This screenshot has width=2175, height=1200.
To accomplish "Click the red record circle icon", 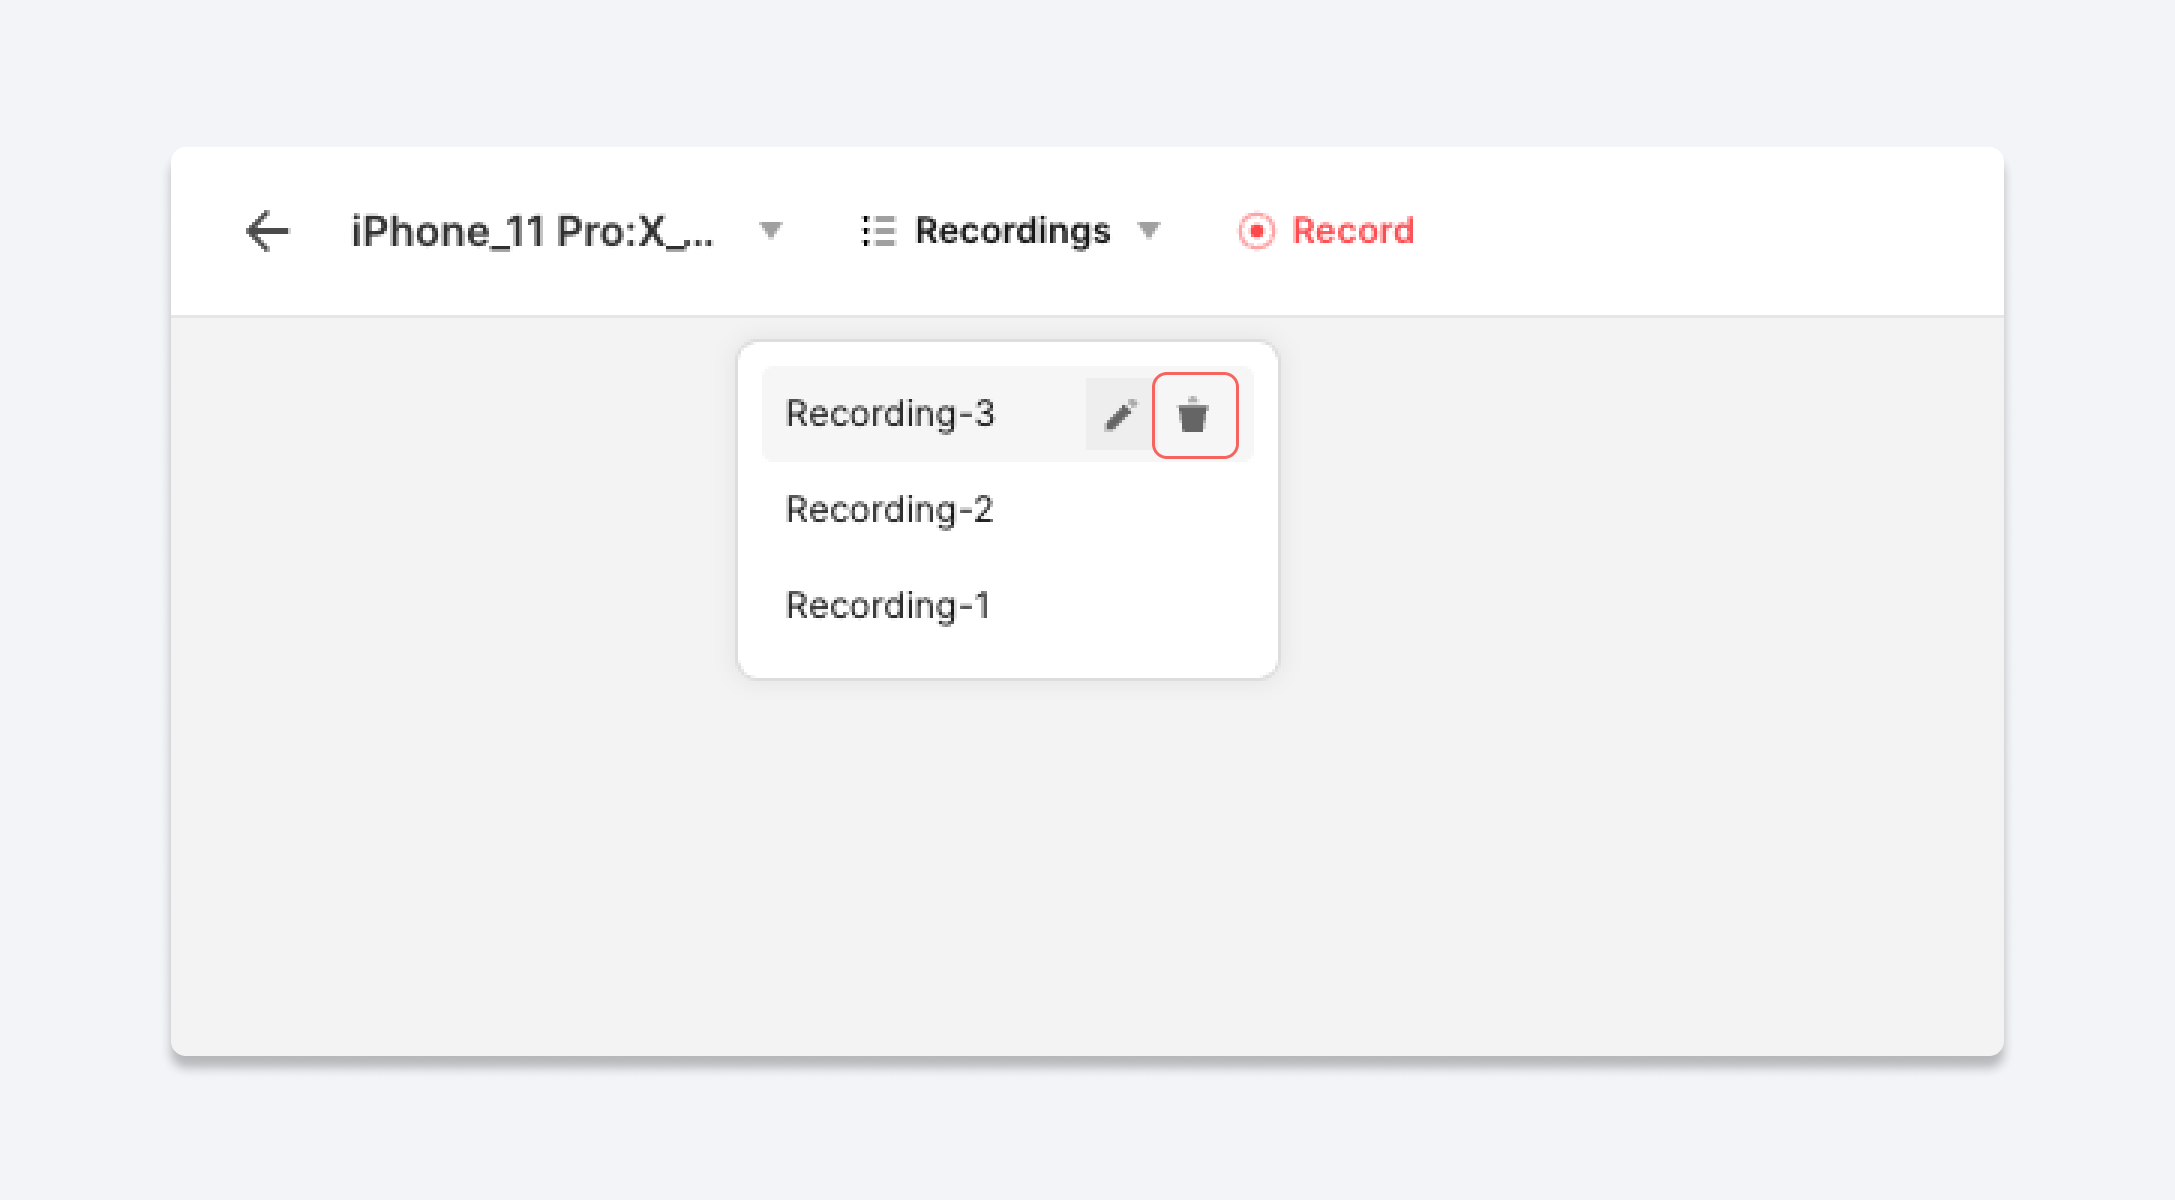I will 1256,231.
